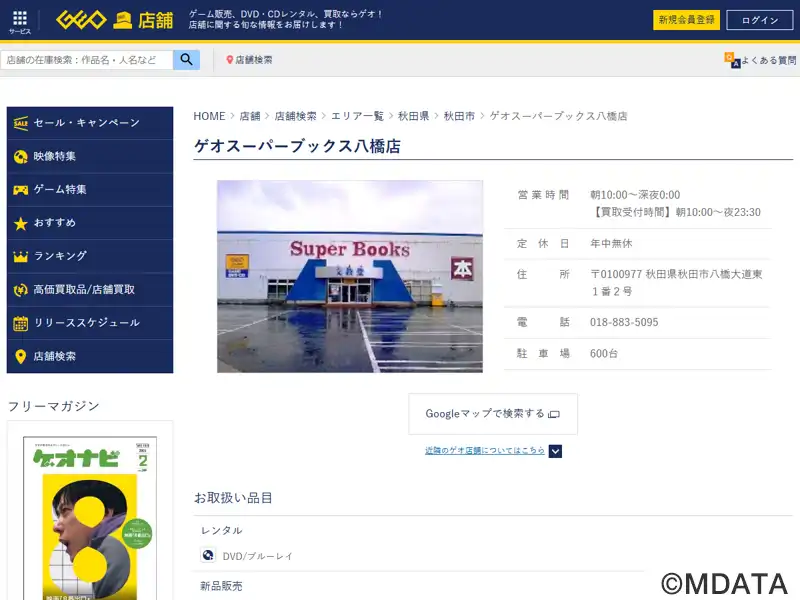
Task: Select ランキング in sidebar menu
Action: coord(90,256)
